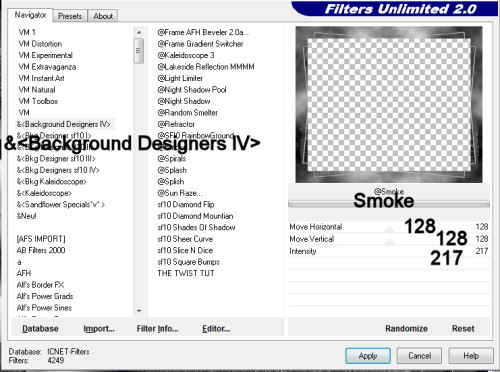Pick the sf10 Slice N Dice filter
This screenshot has width=500, height=372.
[185, 250]
